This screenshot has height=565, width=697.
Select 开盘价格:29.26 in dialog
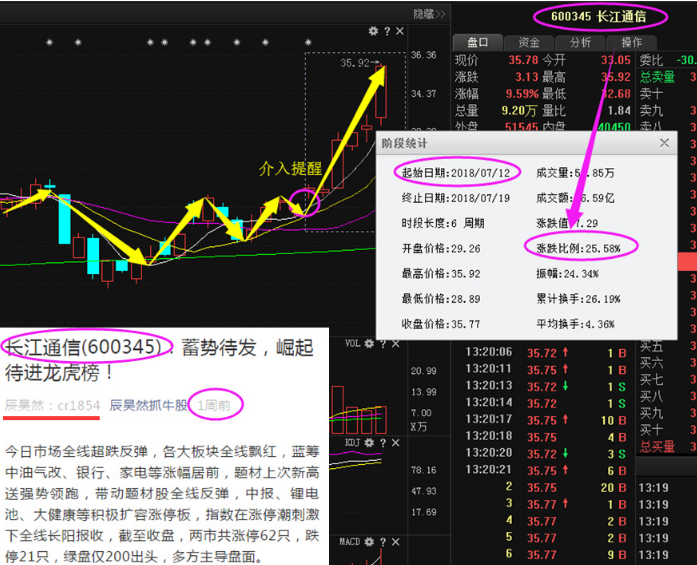441,248
